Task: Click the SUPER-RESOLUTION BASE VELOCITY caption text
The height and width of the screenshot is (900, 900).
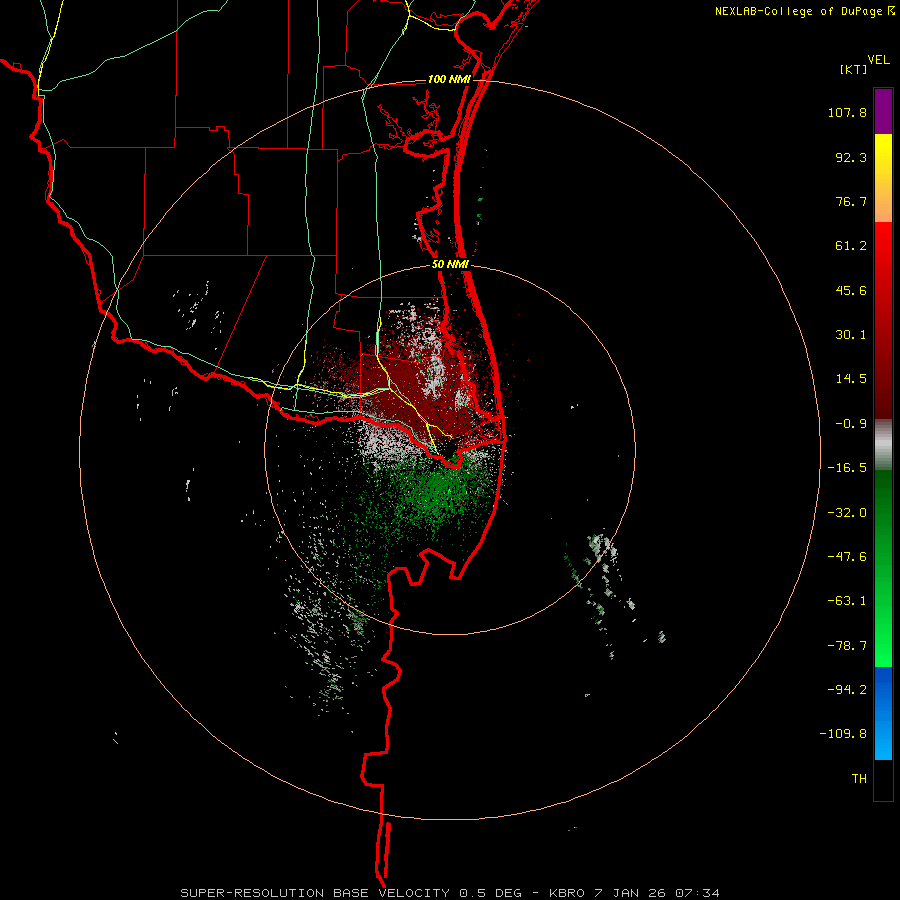Action: click(315, 893)
